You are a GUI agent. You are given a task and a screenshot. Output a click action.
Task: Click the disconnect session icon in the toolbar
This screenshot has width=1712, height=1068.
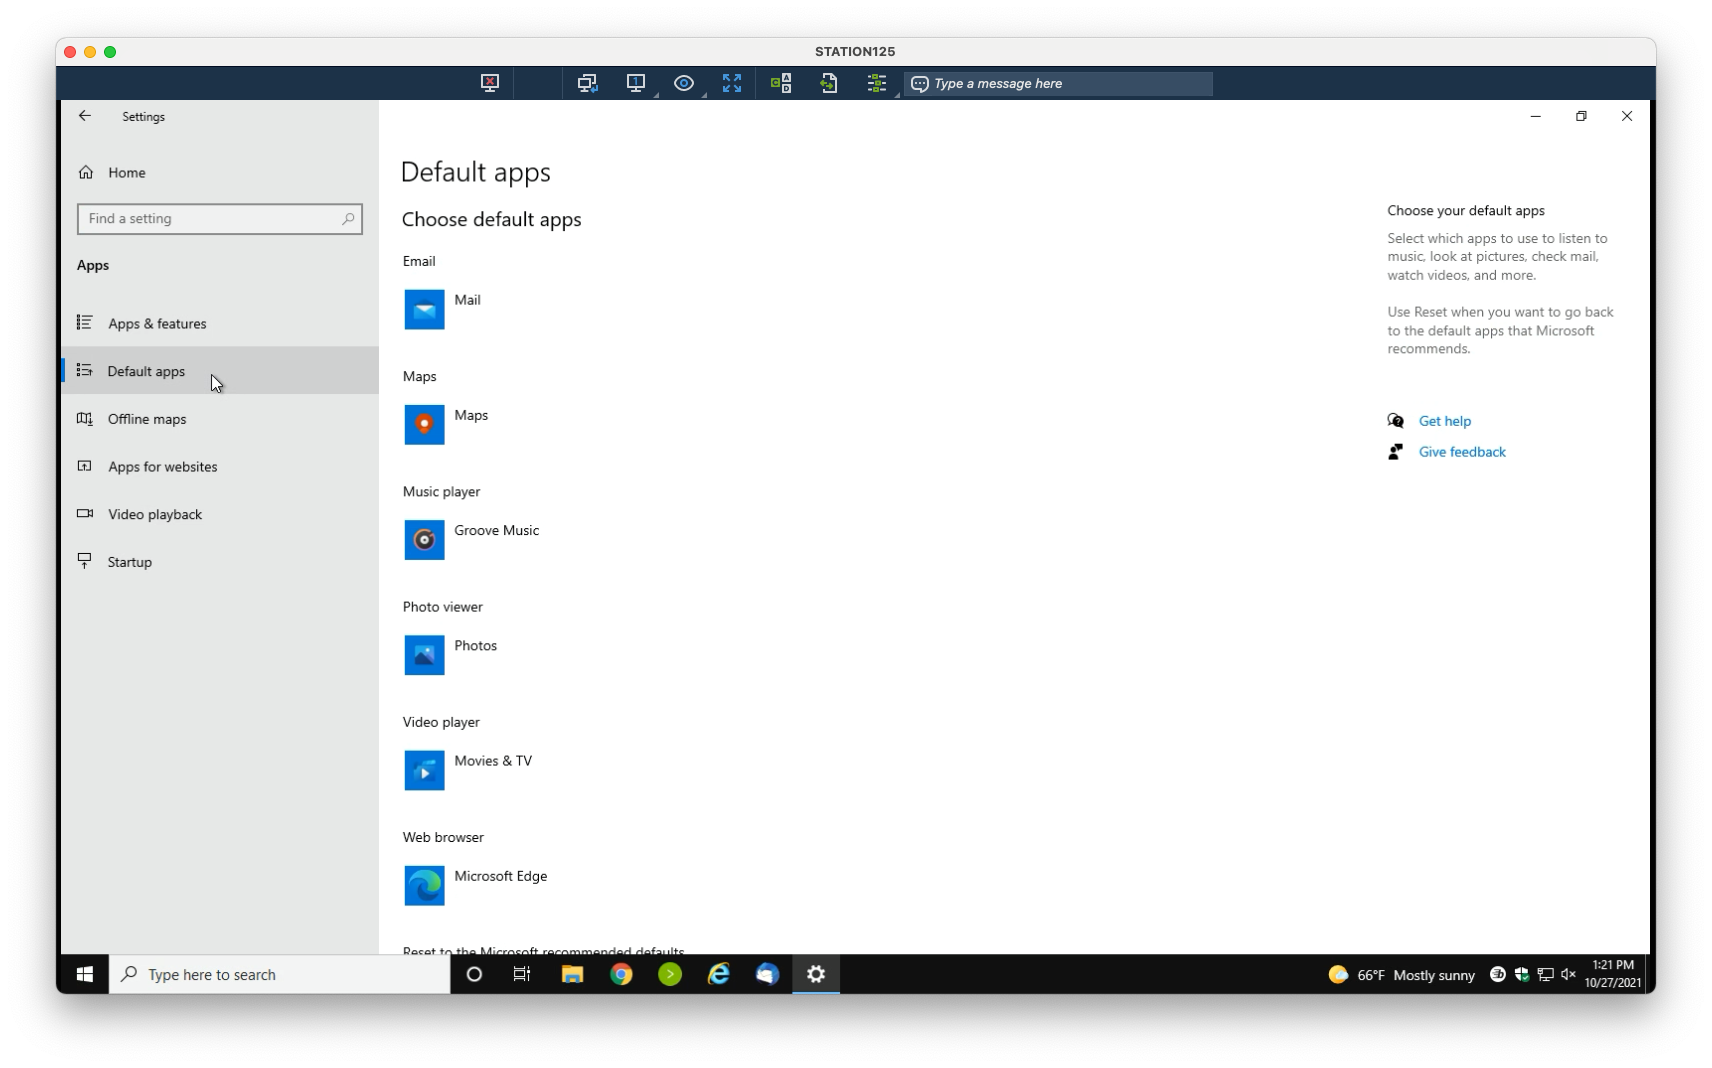pyautogui.click(x=489, y=83)
